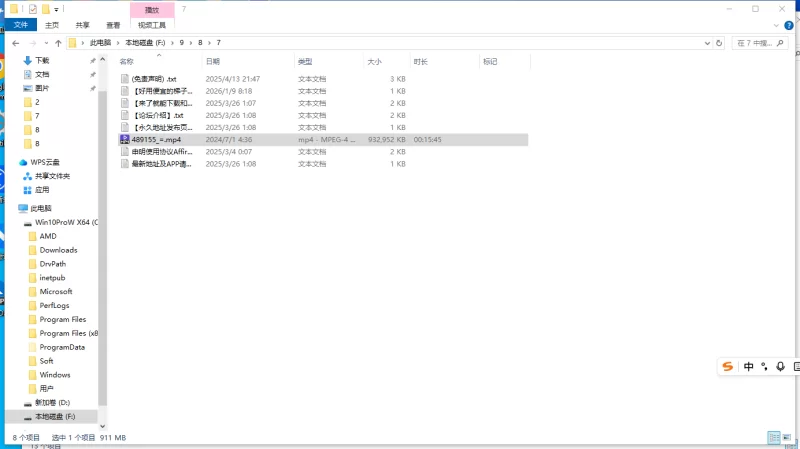Screen dimensions: 800x449
Task: Click 本地磁盘 (F:) in the address breadcrumb
Action: (x=145, y=43)
